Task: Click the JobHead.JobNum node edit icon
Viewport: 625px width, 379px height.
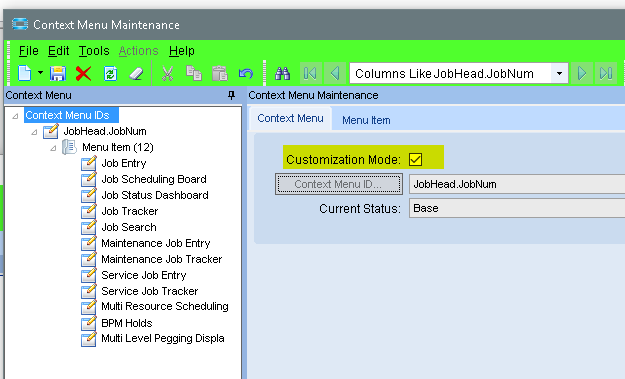Action: (x=51, y=131)
